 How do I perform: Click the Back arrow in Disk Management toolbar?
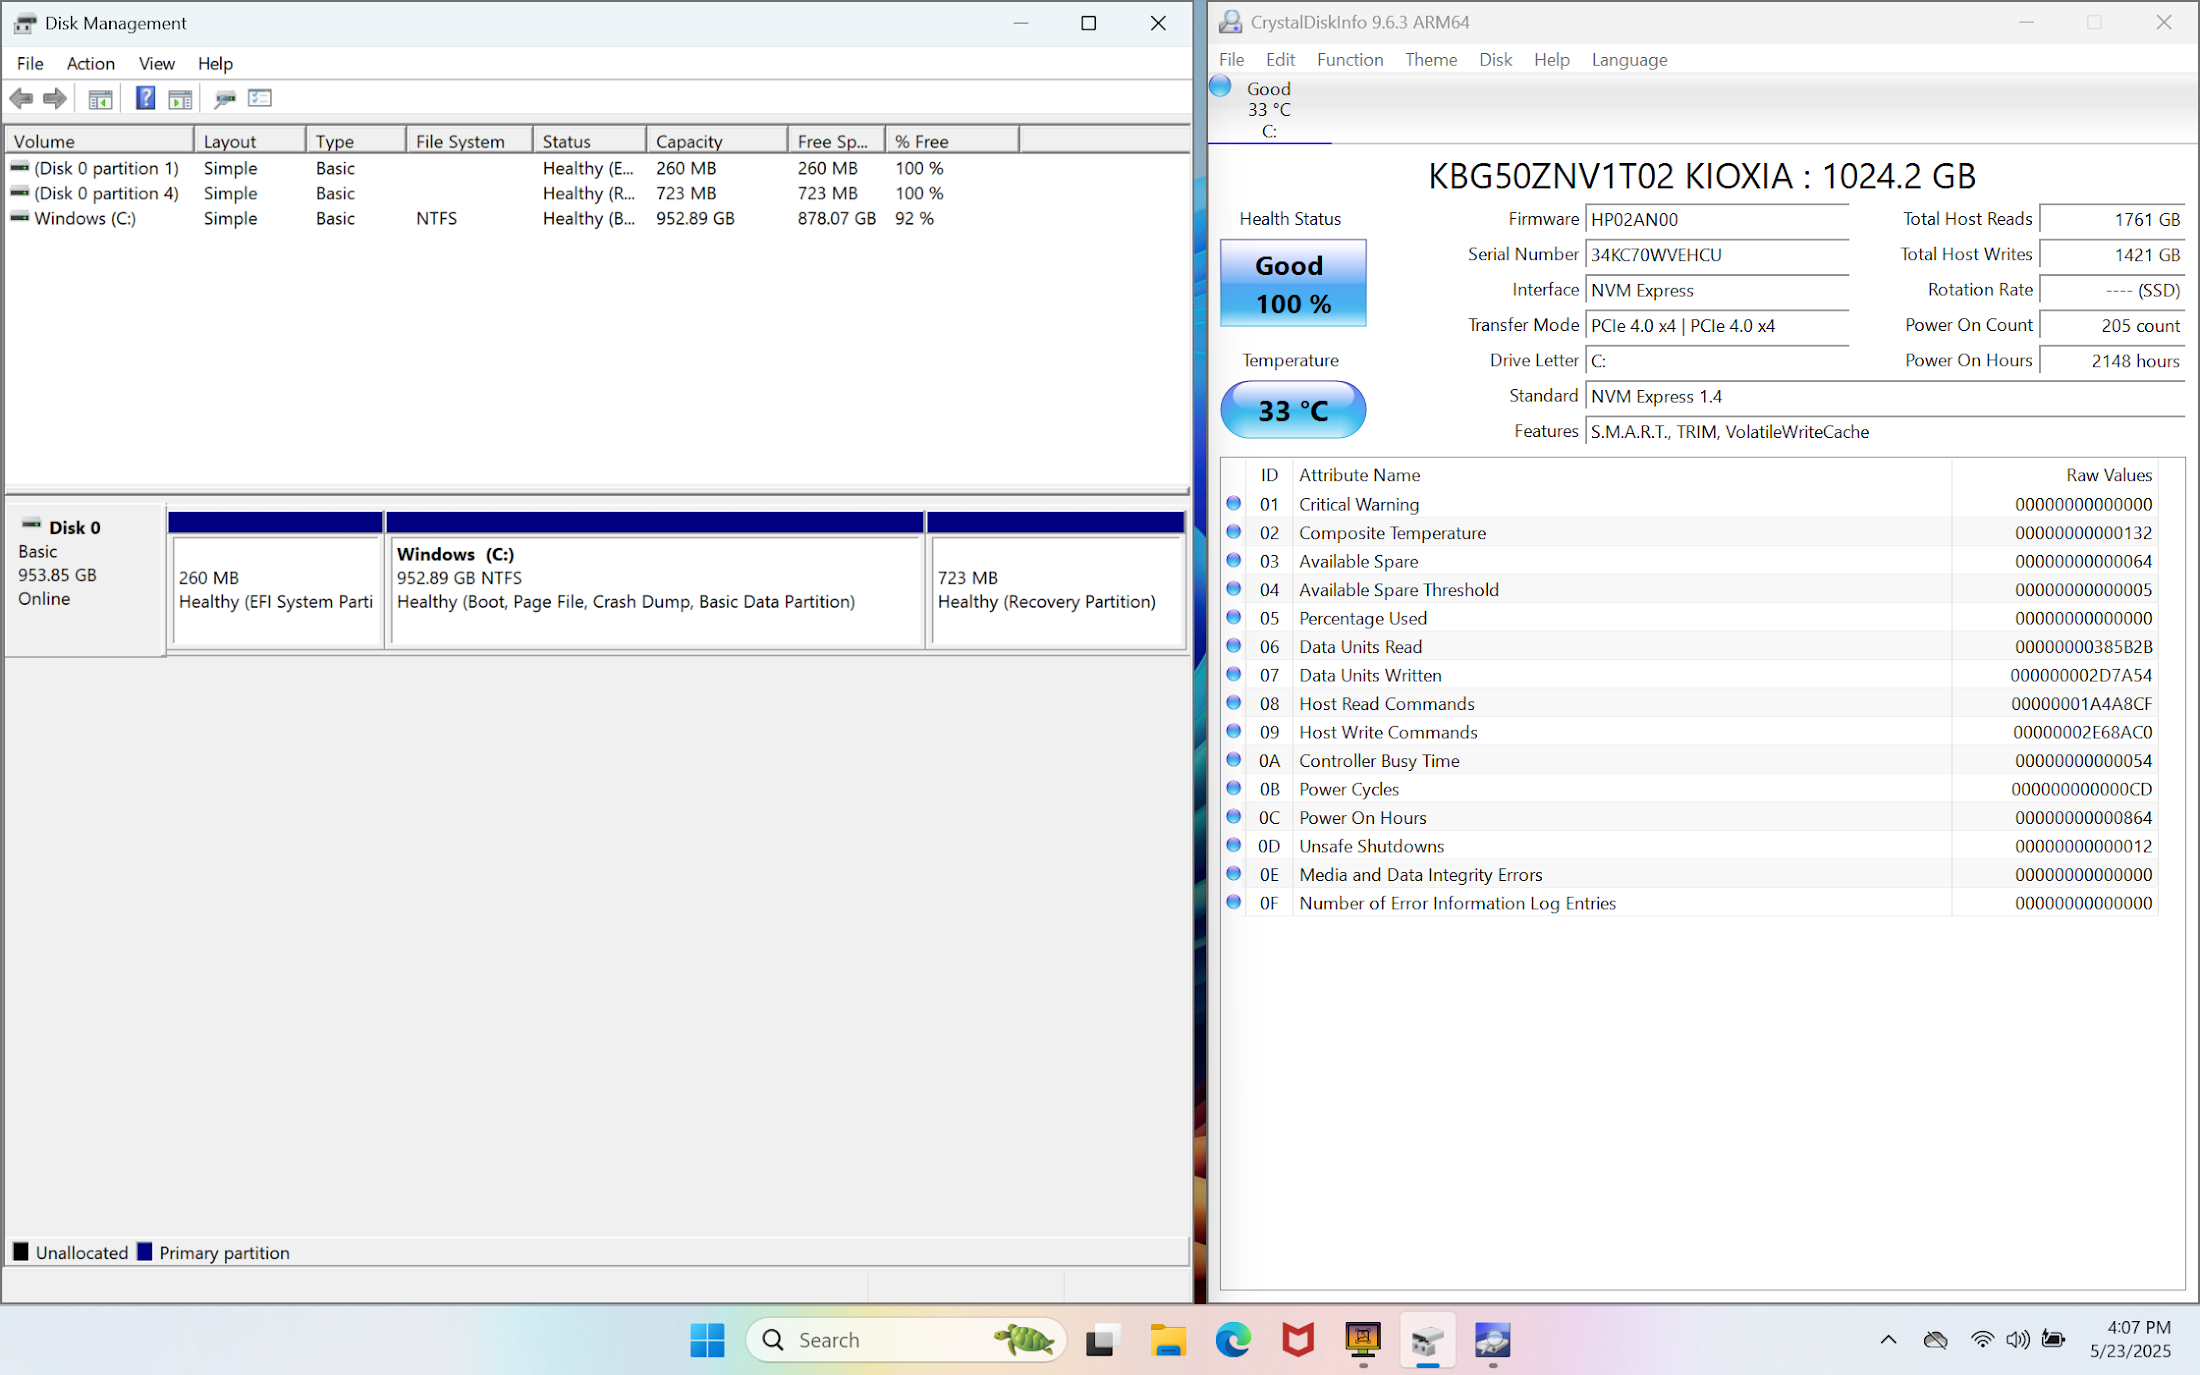point(21,98)
